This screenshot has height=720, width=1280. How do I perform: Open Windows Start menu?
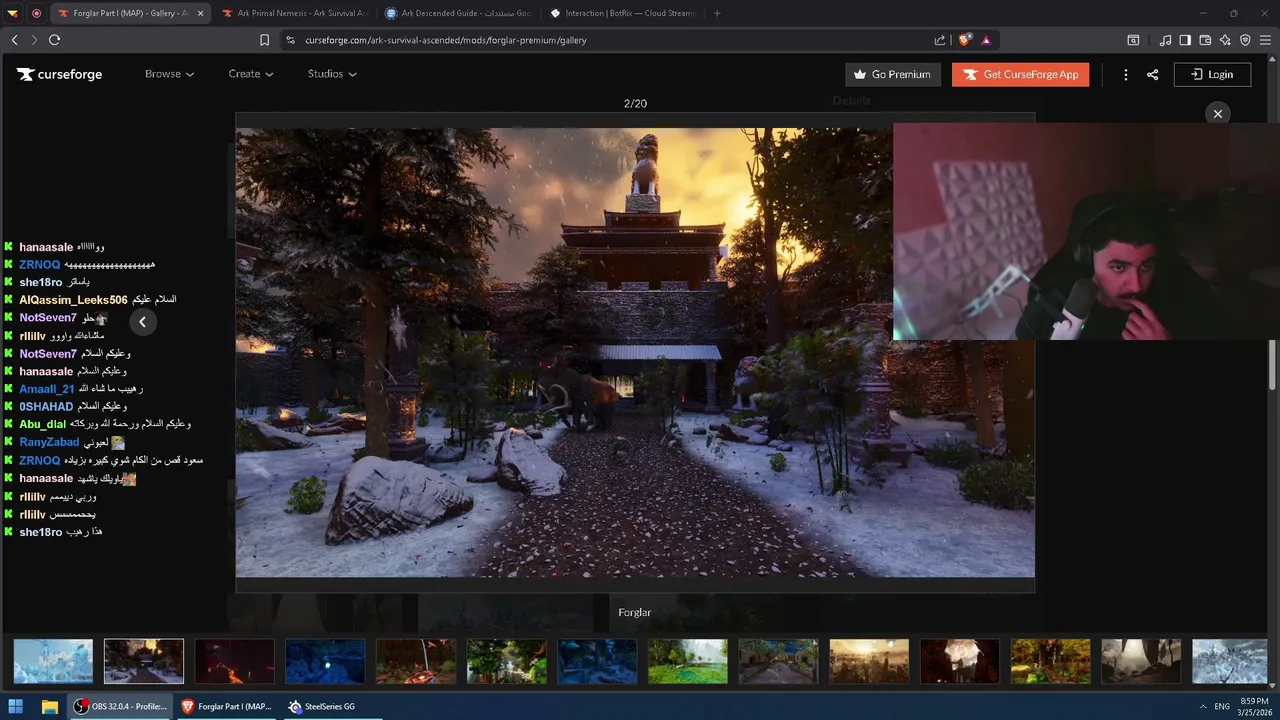click(x=15, y=706)
